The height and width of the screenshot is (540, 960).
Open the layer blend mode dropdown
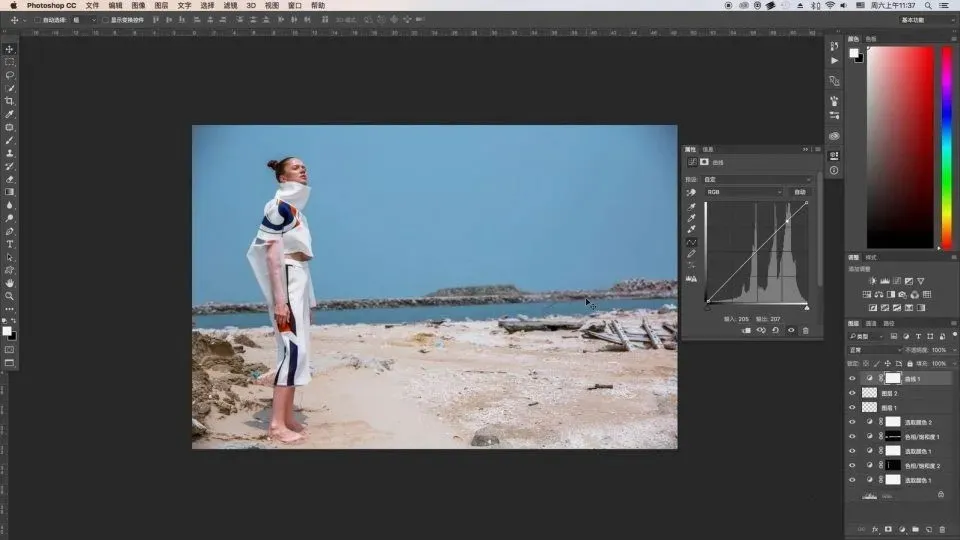[x=872, y=351]
